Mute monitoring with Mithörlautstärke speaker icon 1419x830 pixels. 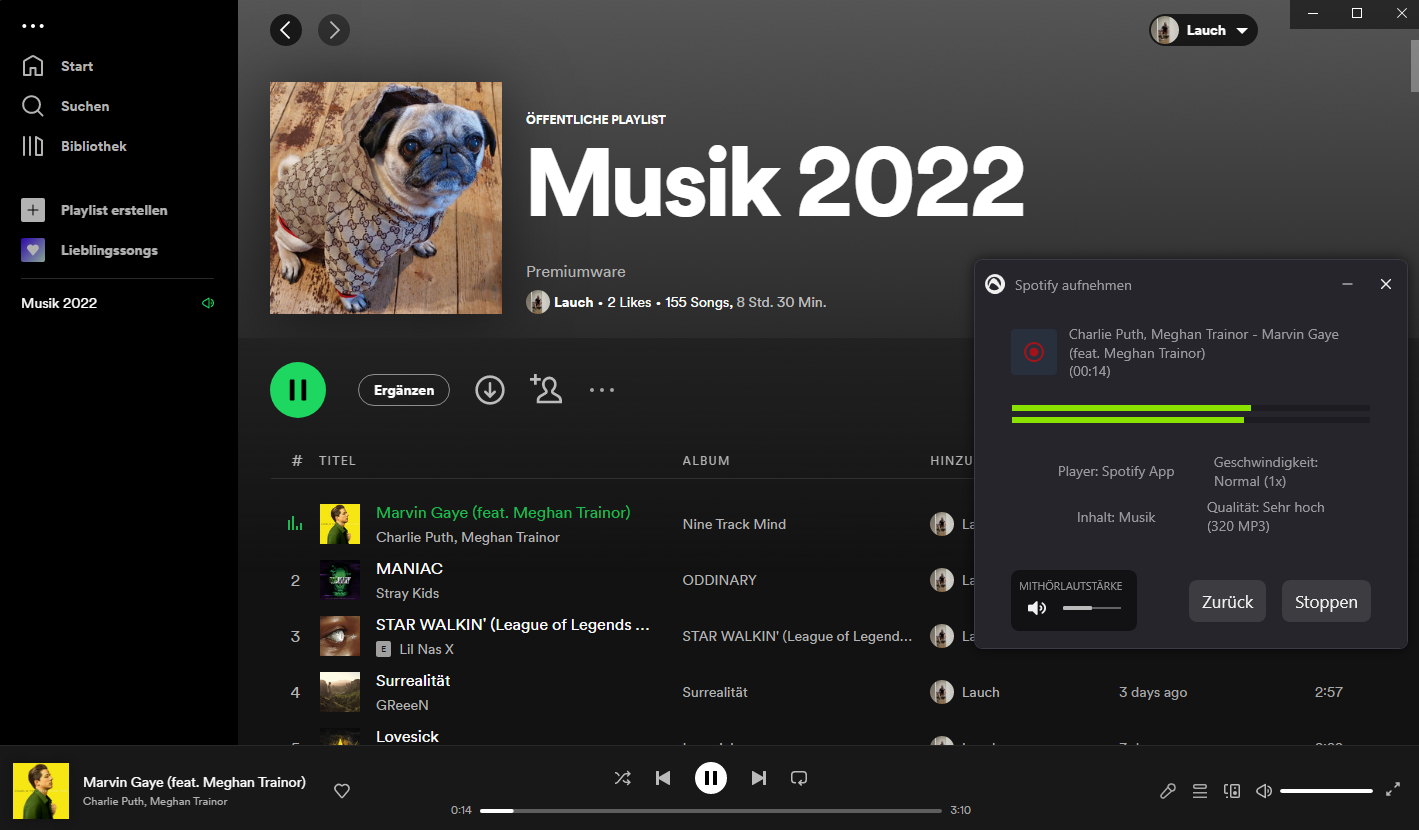tap(1037, 607)
